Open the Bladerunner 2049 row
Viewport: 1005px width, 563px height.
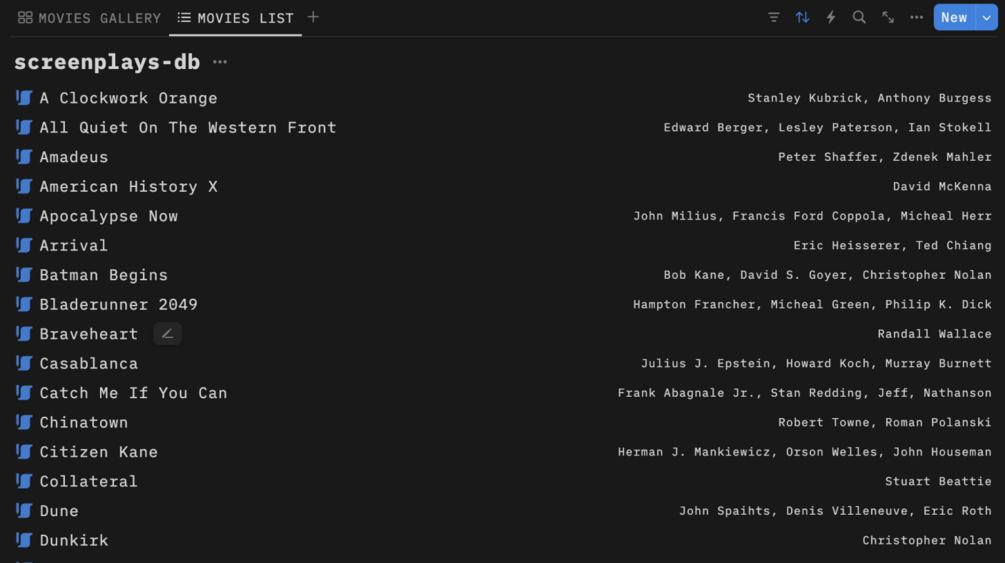pos(118,305)
